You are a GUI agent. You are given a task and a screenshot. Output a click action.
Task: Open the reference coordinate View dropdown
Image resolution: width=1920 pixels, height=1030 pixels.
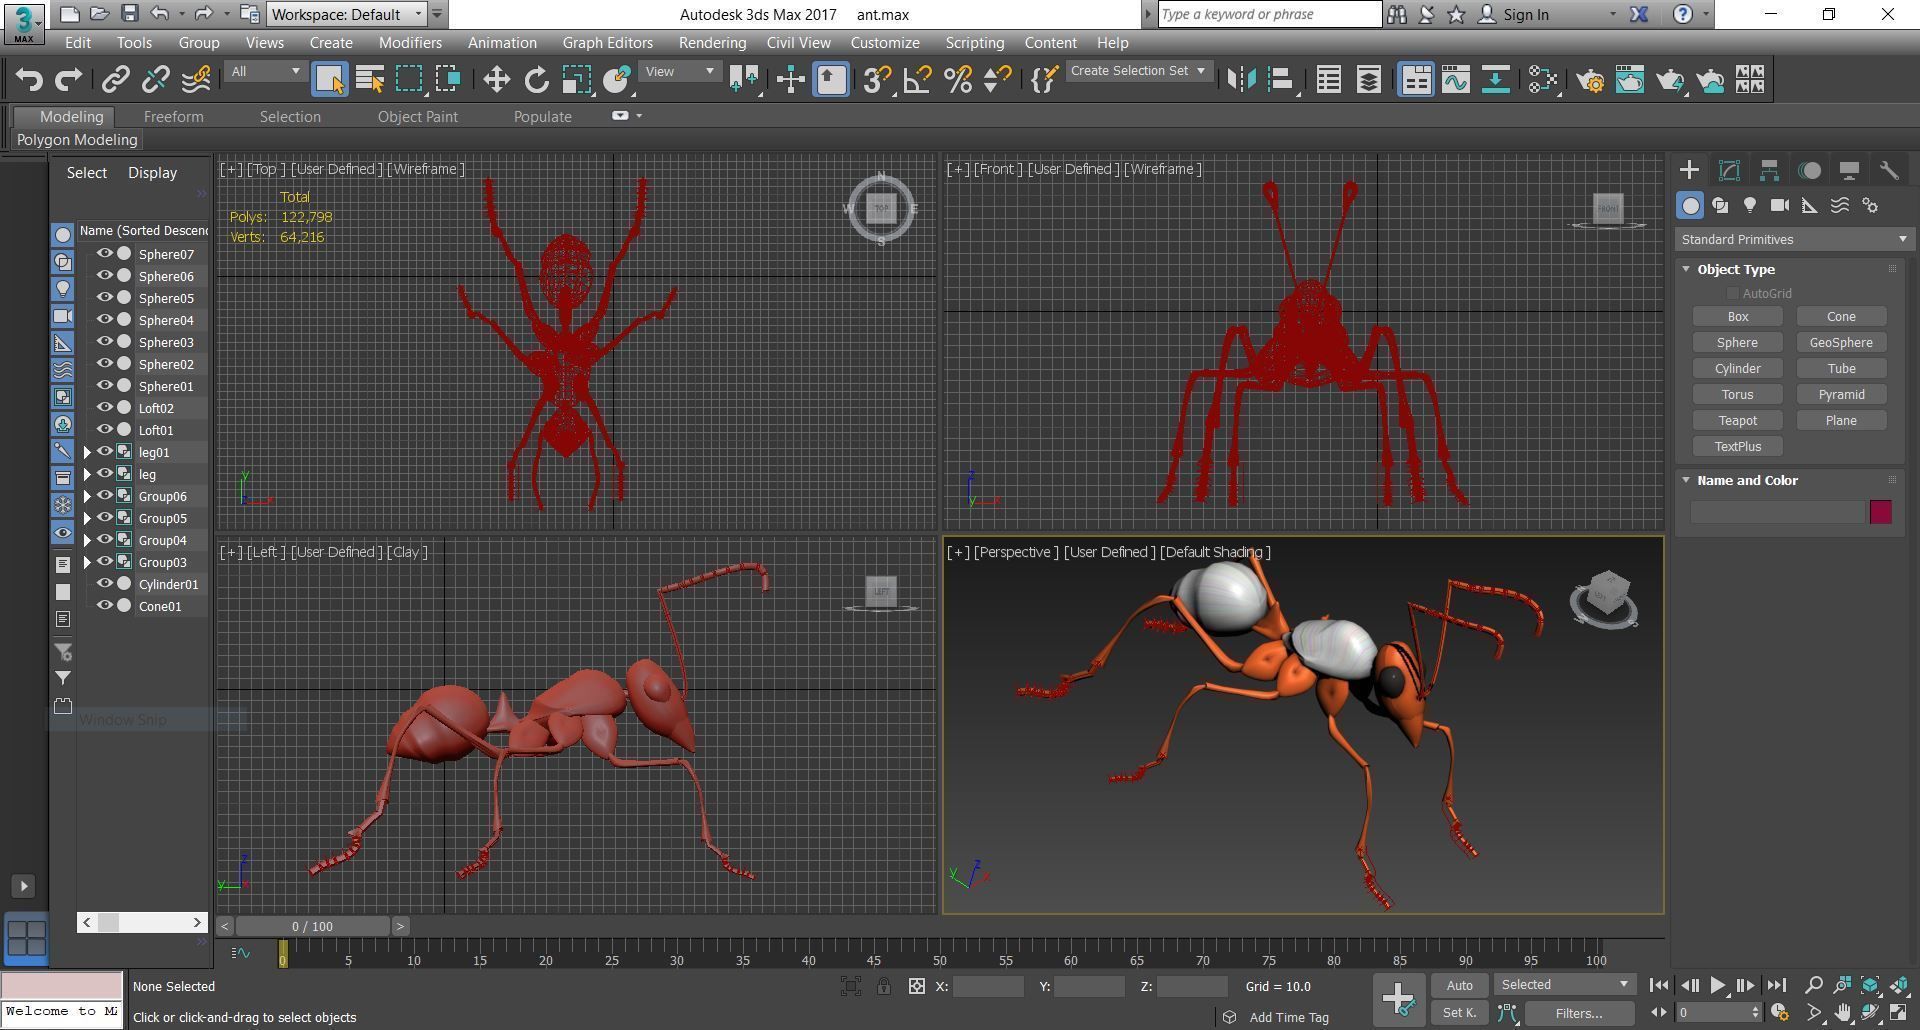click(x=680, y=71)
